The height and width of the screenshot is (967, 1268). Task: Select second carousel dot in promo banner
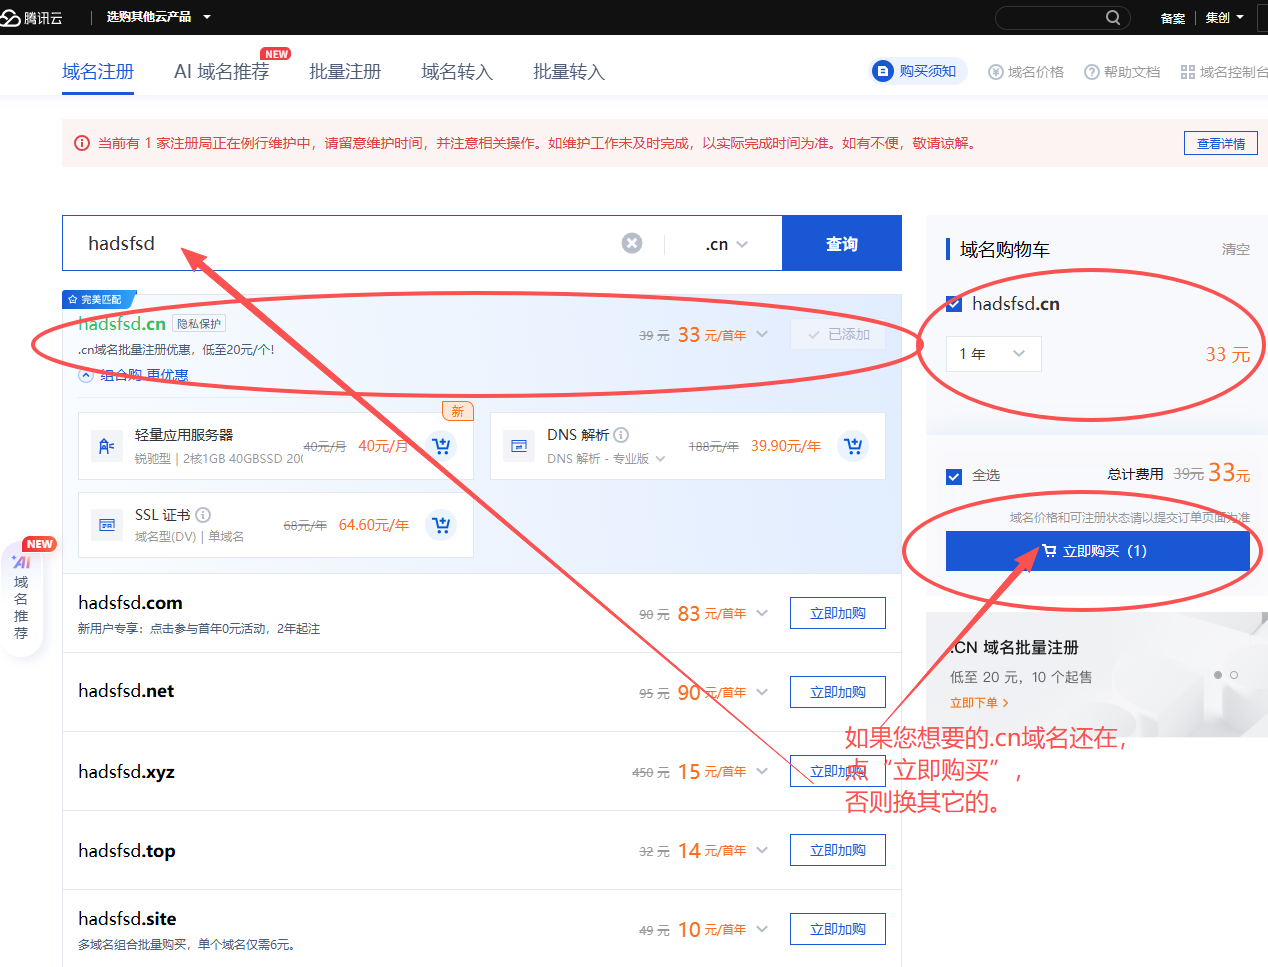click(x=1234, y=675)
